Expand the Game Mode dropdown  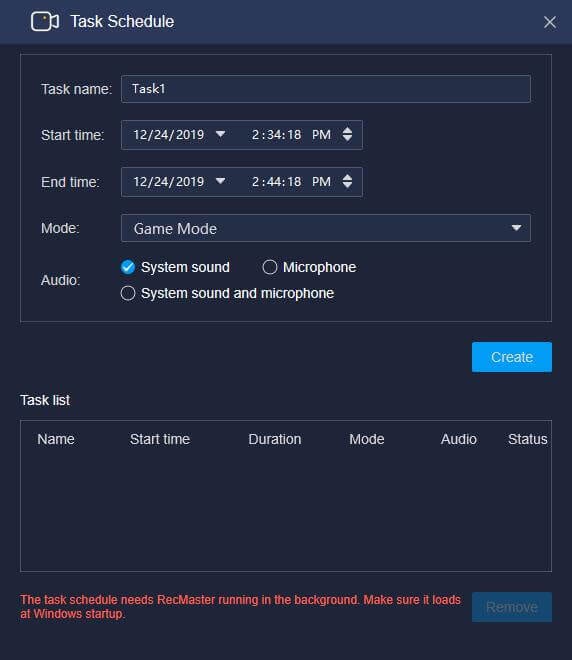(326, 228)
